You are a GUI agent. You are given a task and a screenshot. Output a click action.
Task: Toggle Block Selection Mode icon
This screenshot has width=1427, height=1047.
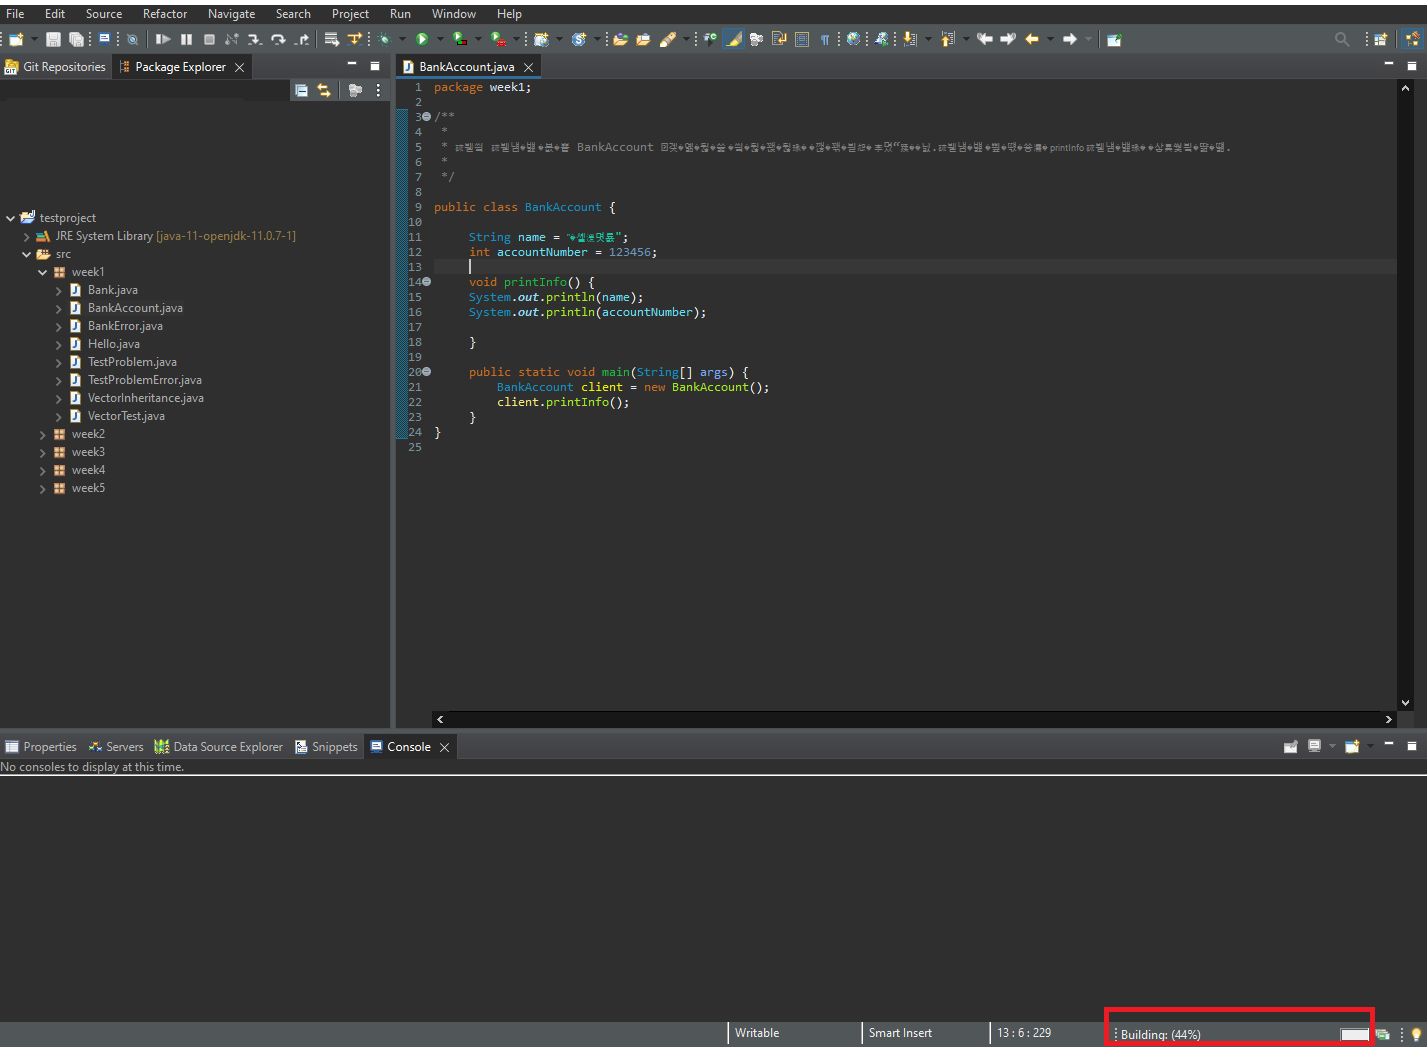click(802, 39)
